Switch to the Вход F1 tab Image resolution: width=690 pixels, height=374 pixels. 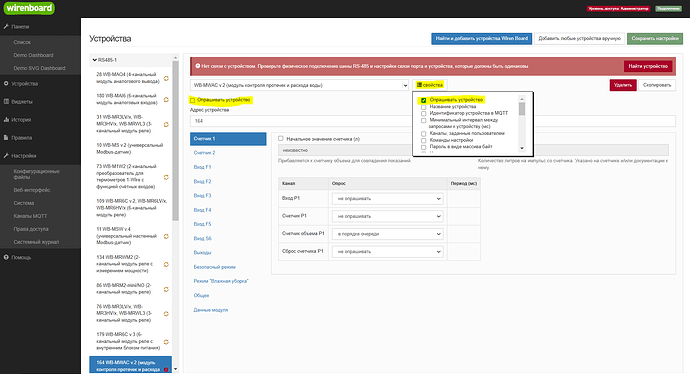[202, 167]
